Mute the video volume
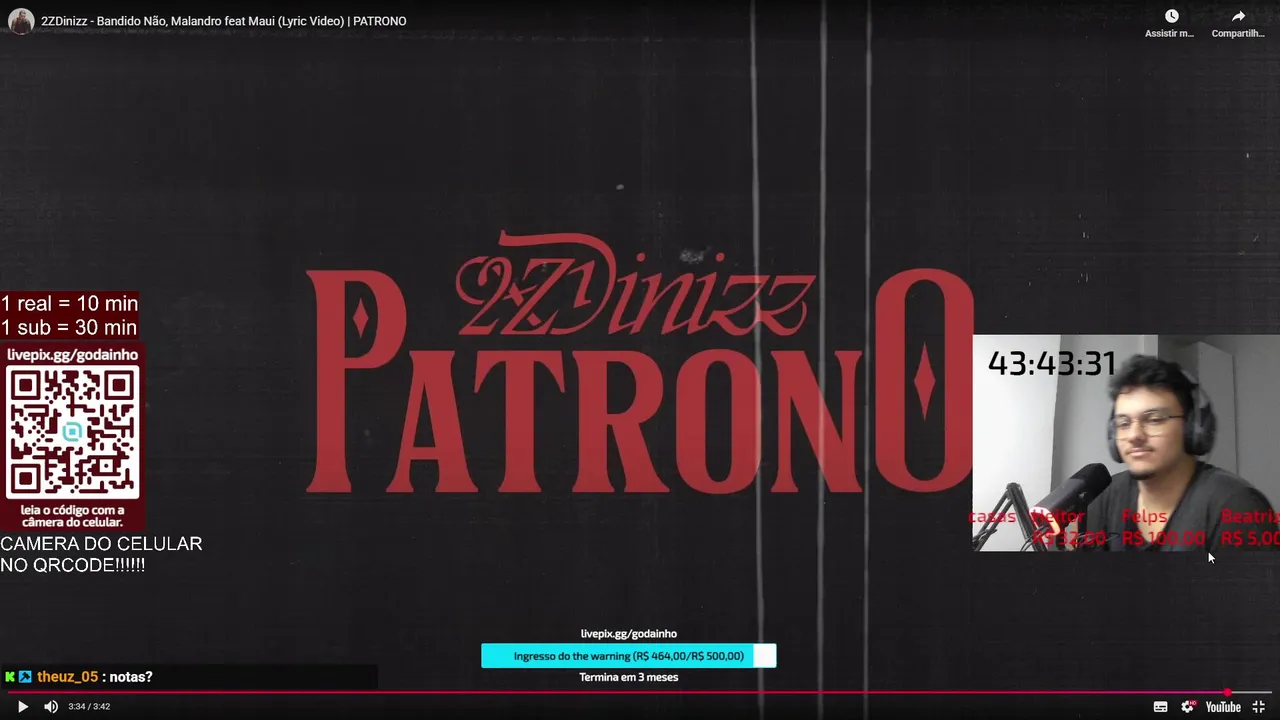Screen dimensions: 1280x720 pyautogui.click(x=51, y=706)
